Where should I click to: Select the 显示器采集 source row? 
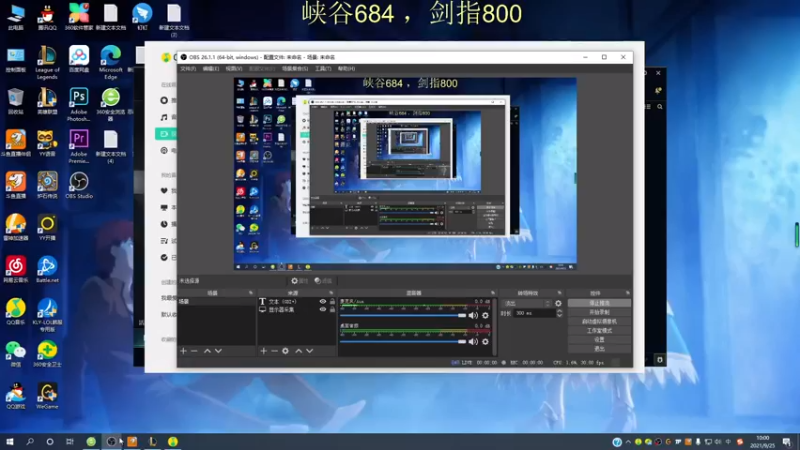tap(297, 309)
